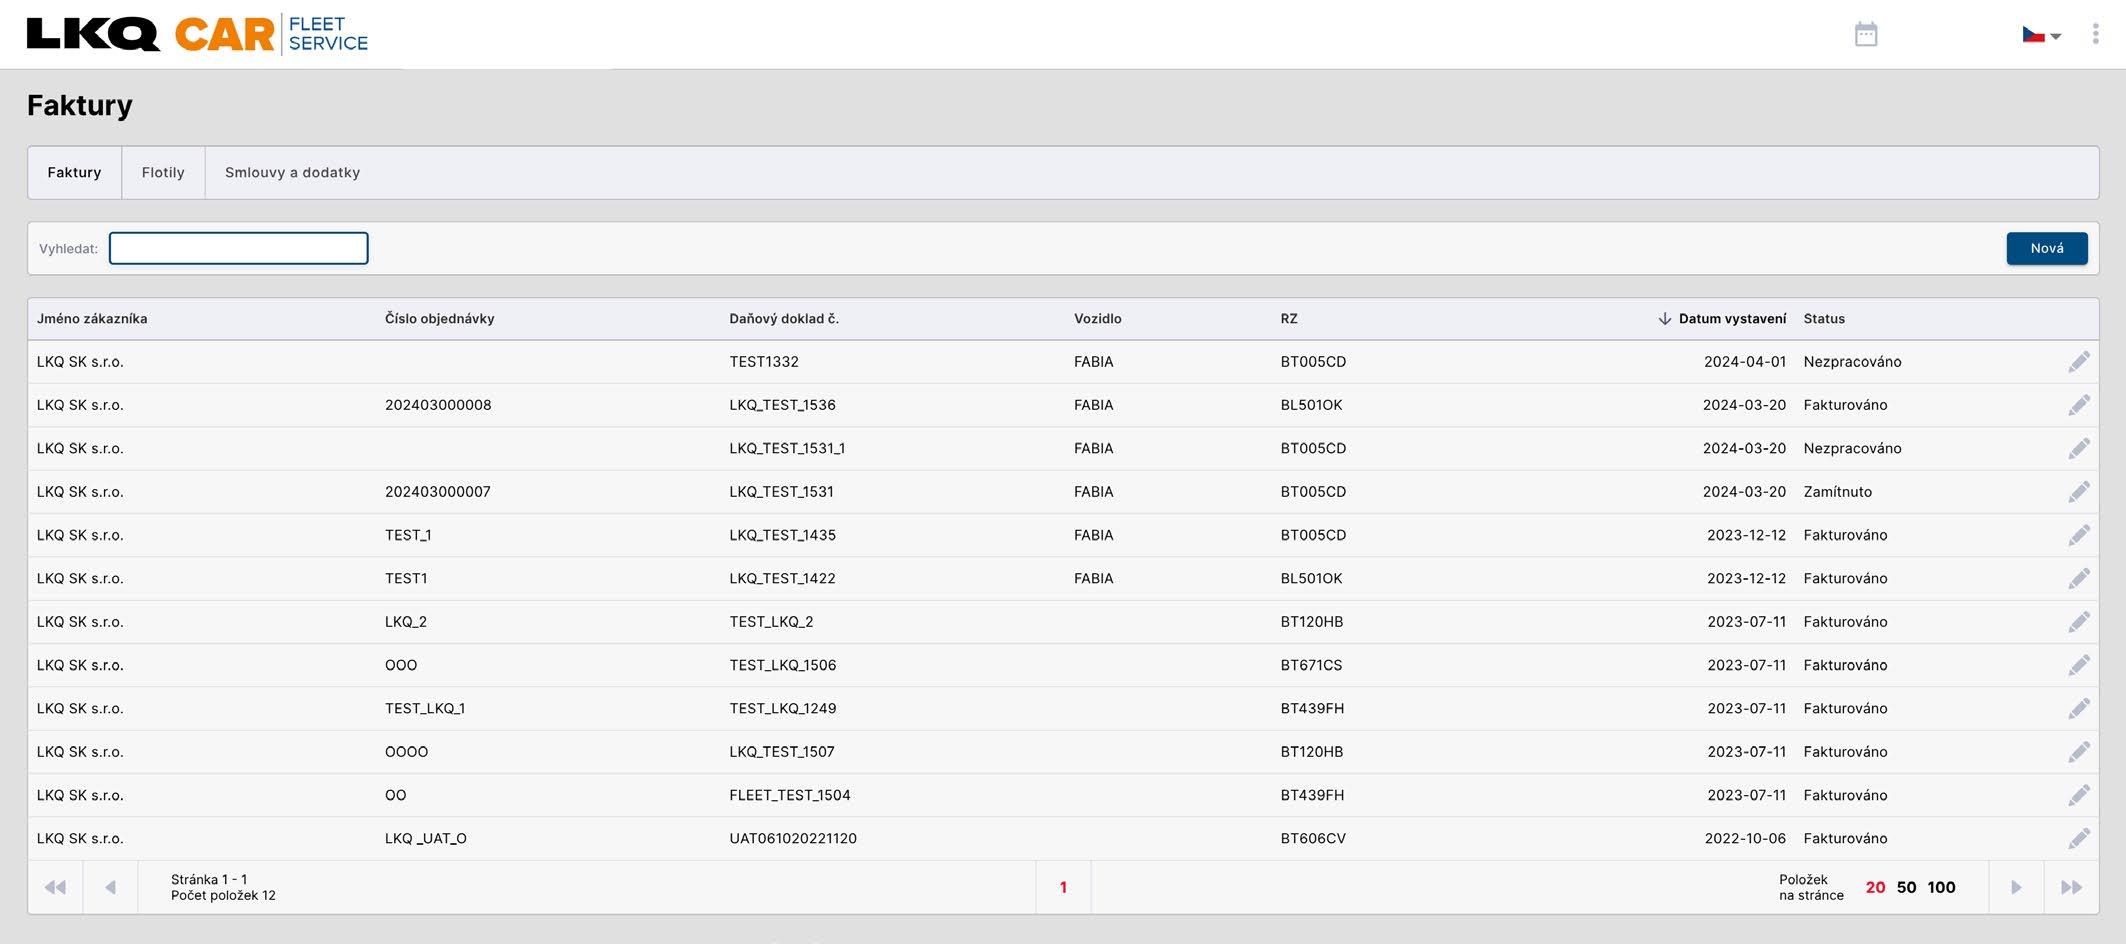Toggle sort arrow on Datum vystavení column
This screenshot has width=2126, height=944.
(x=1664, y=319)
